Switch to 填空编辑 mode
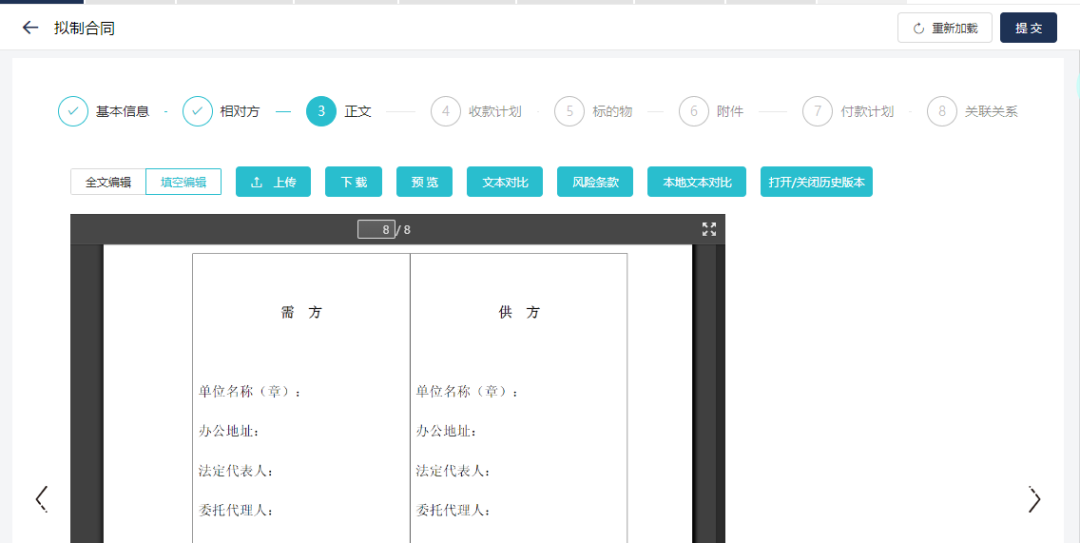This screenshot has width=1080, height=543. point(183,182)
